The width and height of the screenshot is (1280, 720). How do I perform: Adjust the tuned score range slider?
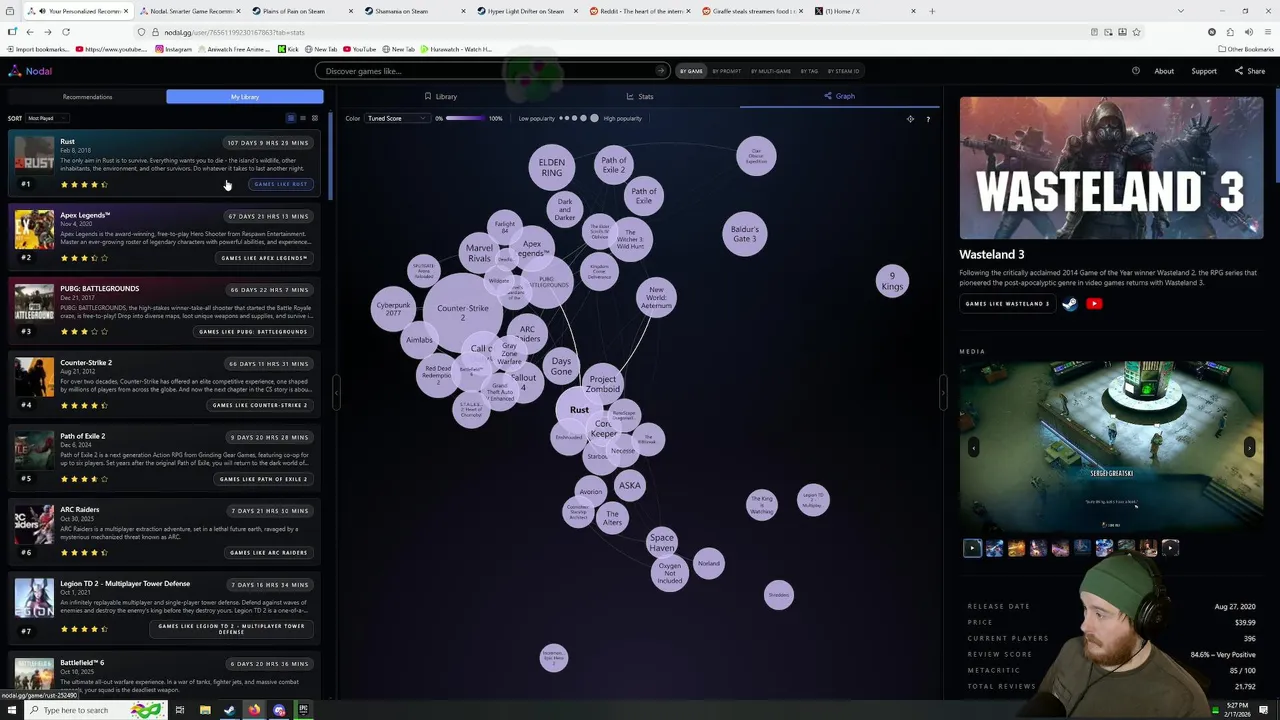(464, 118)
